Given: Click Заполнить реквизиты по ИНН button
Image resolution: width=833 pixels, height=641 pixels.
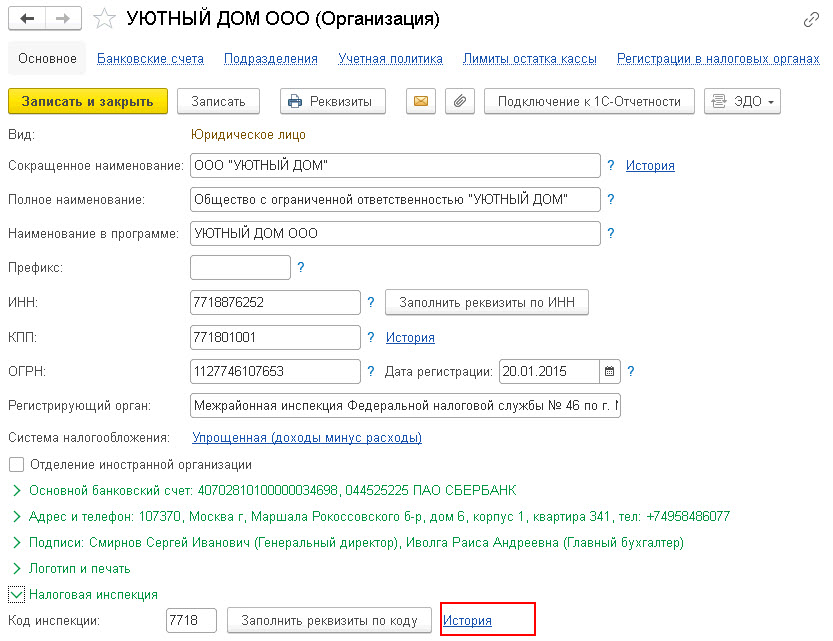Looking at the screenshot, I should tap(487, 302).
